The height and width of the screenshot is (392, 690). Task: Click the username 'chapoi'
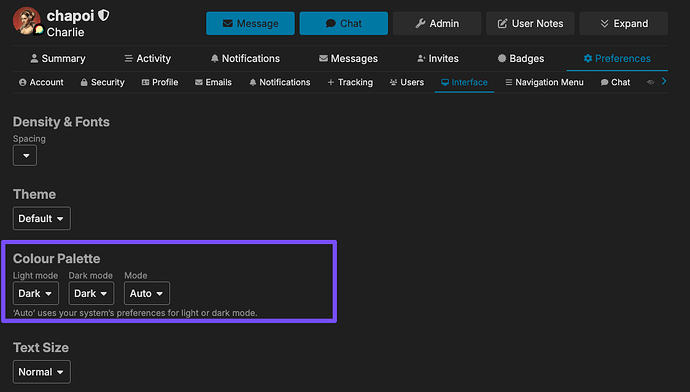70,16
